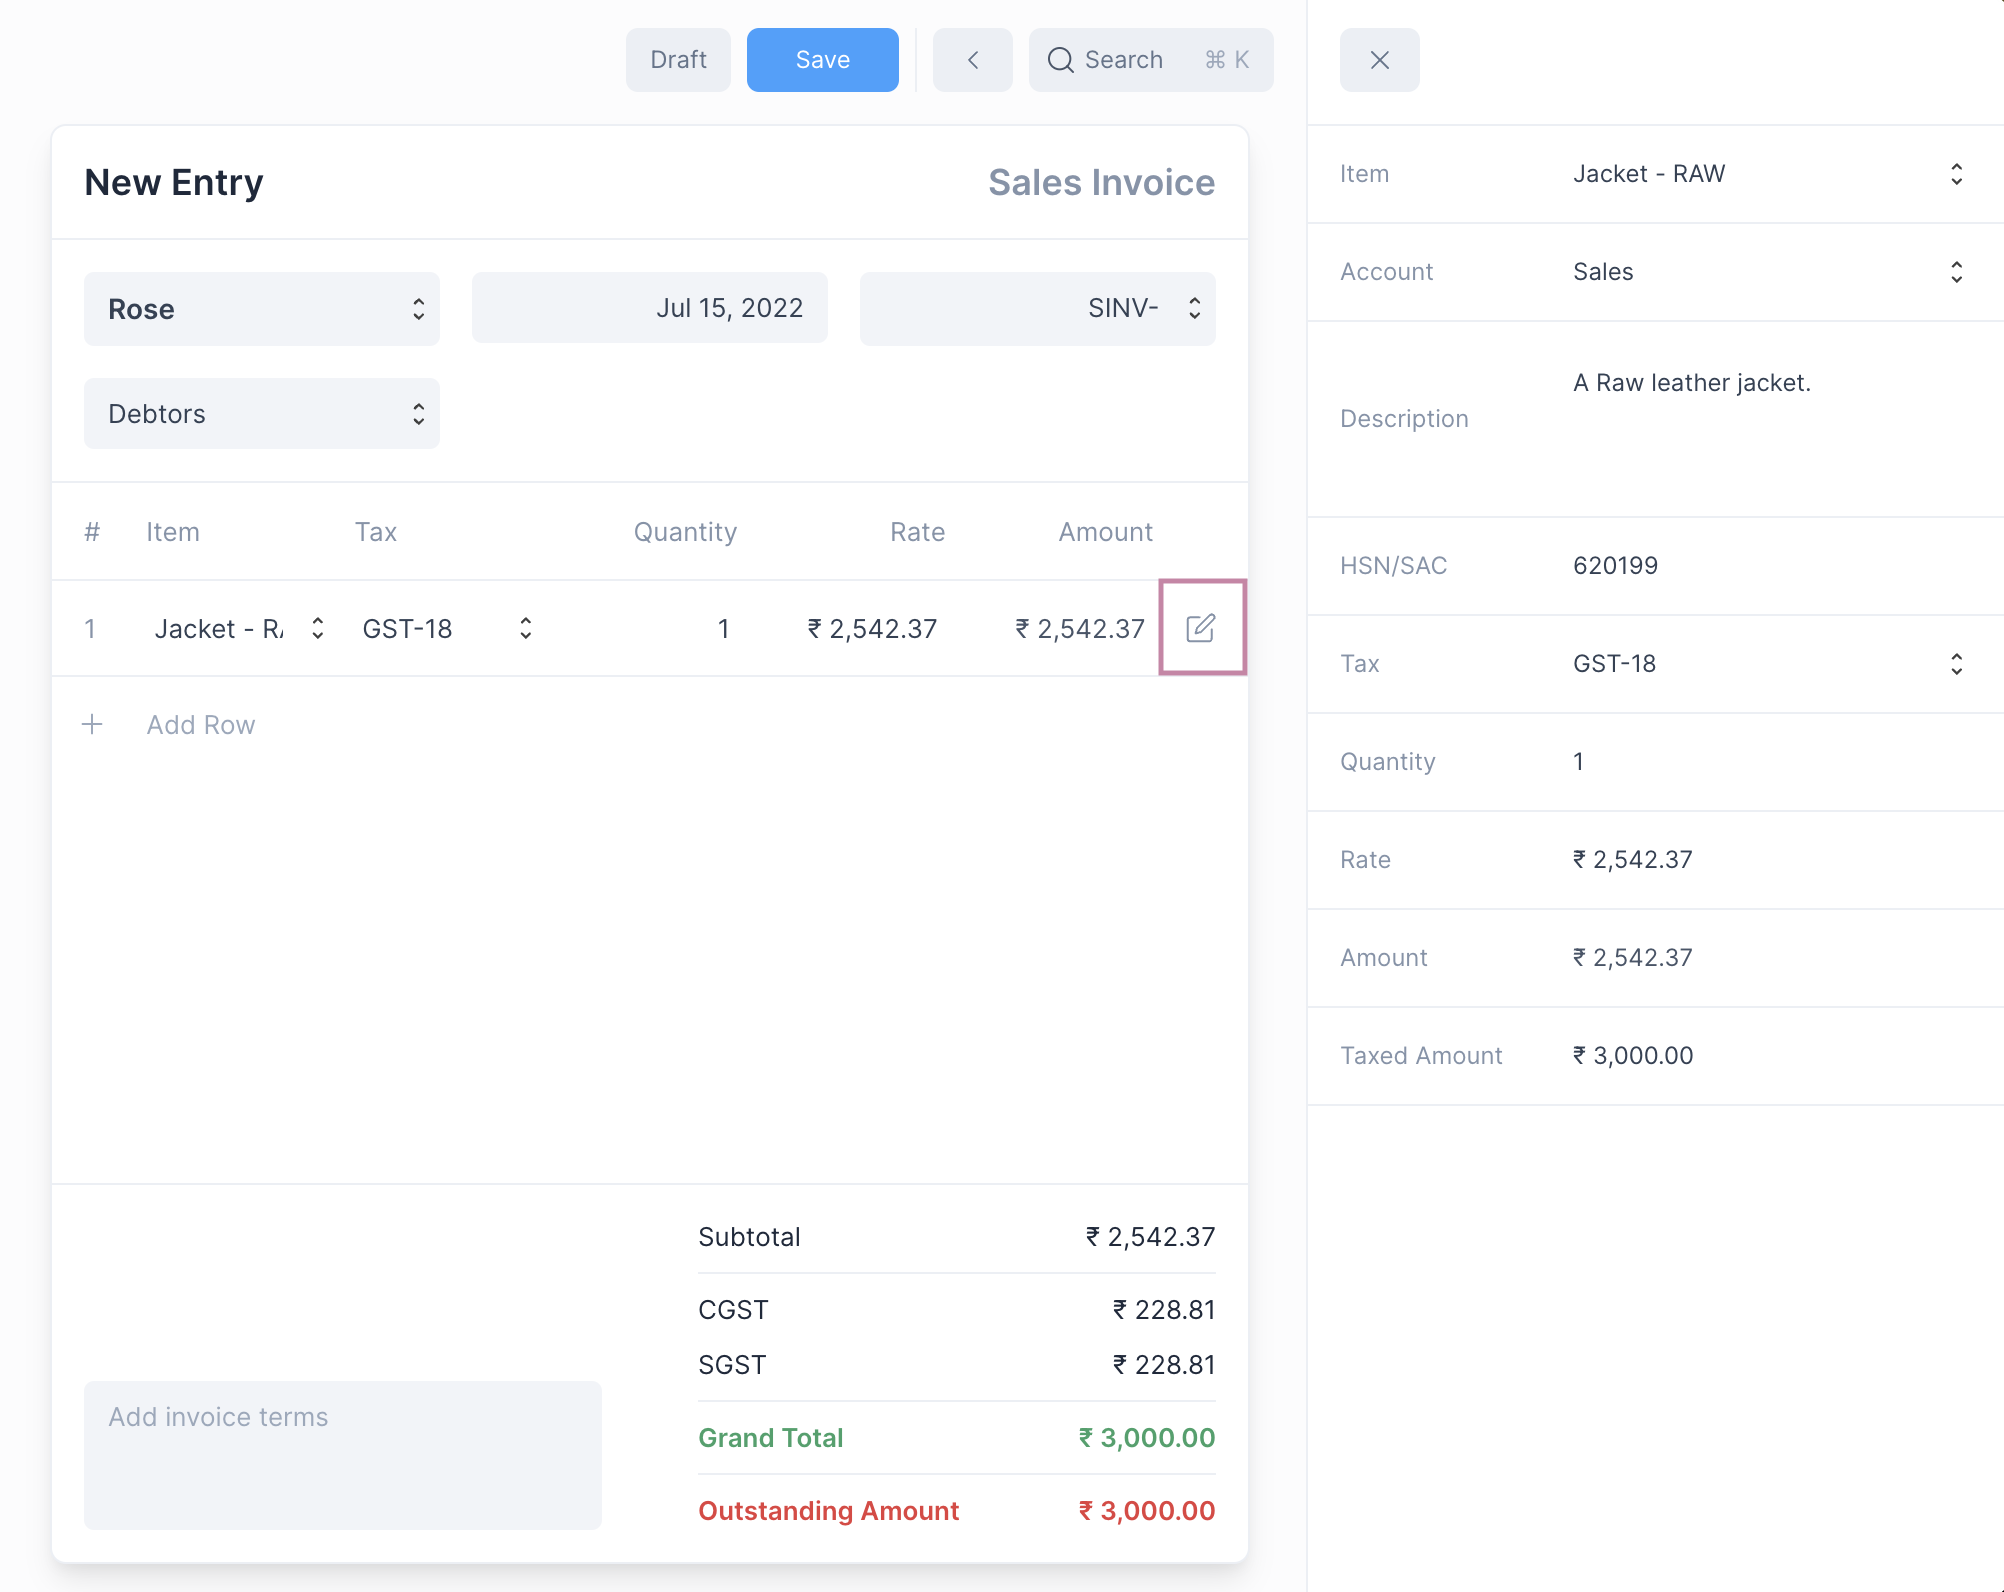This screenshot has height=1592, width=2004.
Task: Open the SINV- number series dropdown
Action: coord(1037,309)
